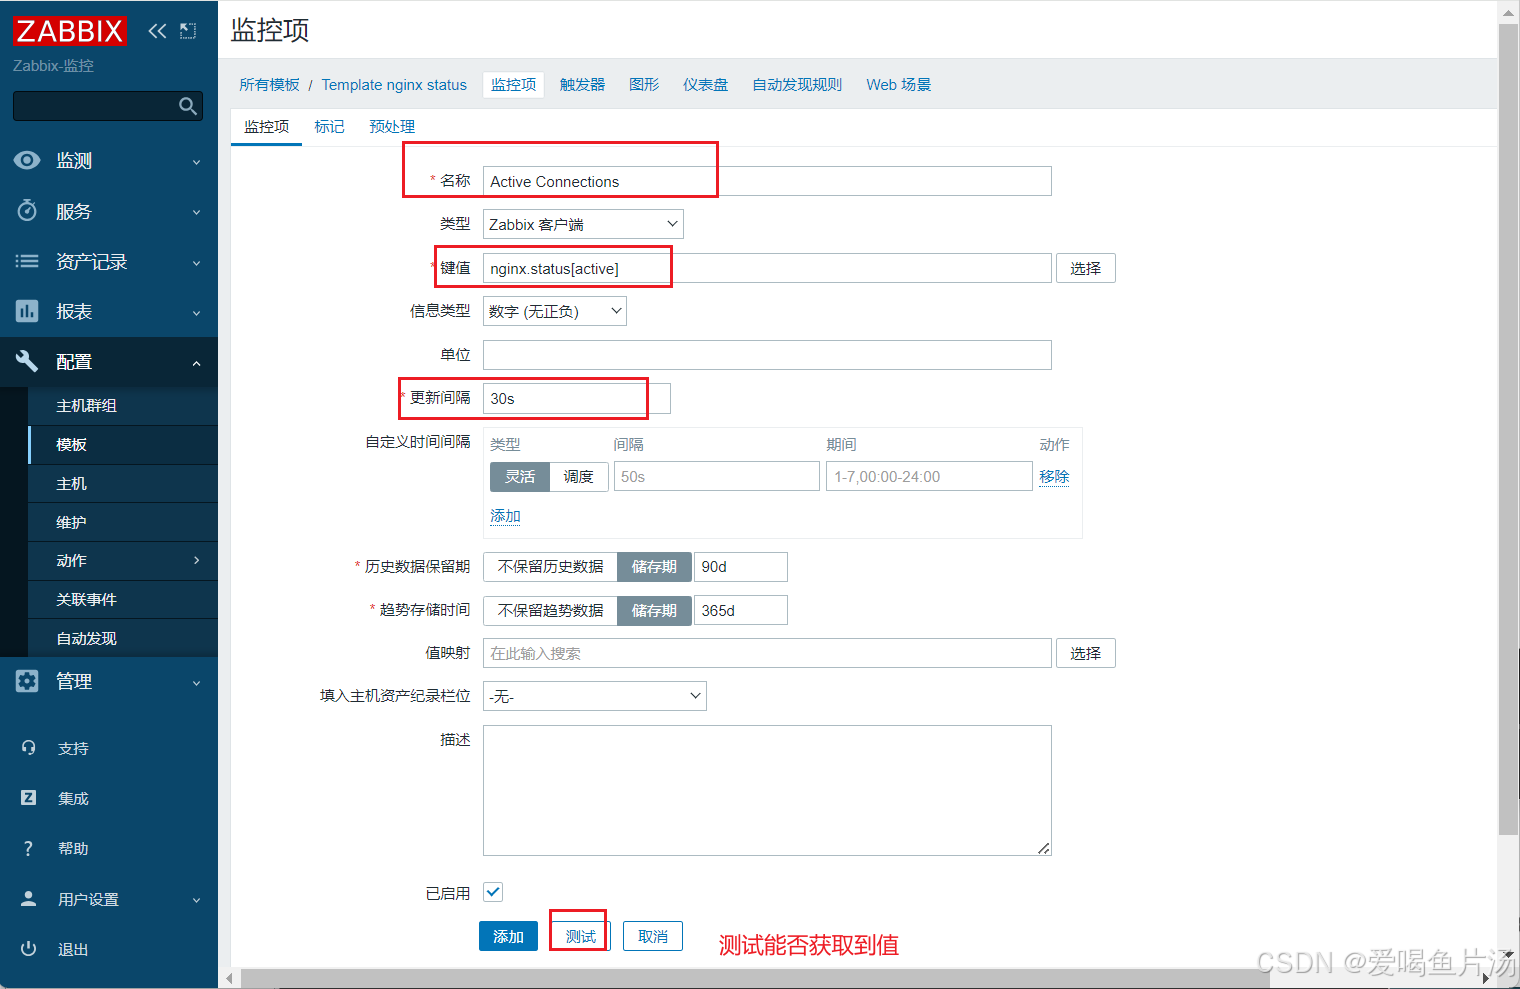Click 选择 next to the 键值 field
Image resolution: width=1520 pixels, height=989 pixels.
tap(1085, 268)
